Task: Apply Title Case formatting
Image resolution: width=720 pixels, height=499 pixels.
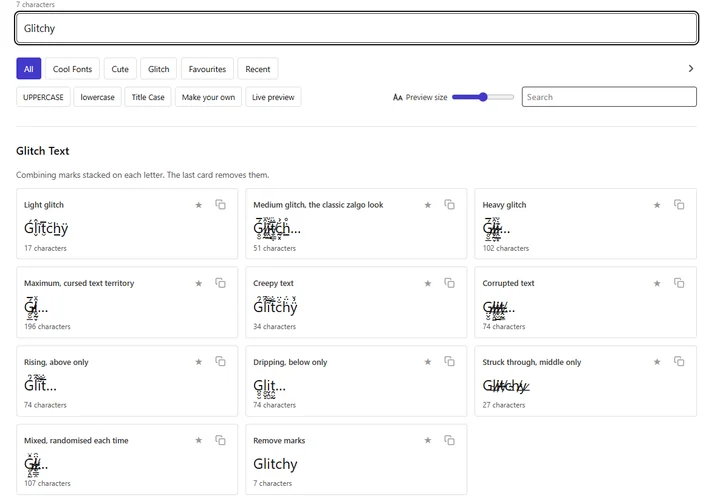Action: [148, 97]
